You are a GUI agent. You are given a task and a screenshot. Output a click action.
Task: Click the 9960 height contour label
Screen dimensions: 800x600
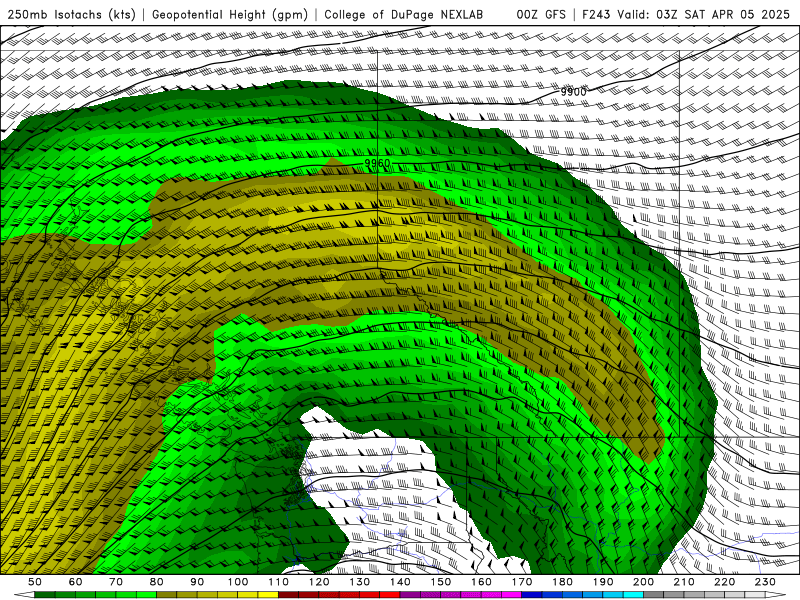click(x=378, y=163)
